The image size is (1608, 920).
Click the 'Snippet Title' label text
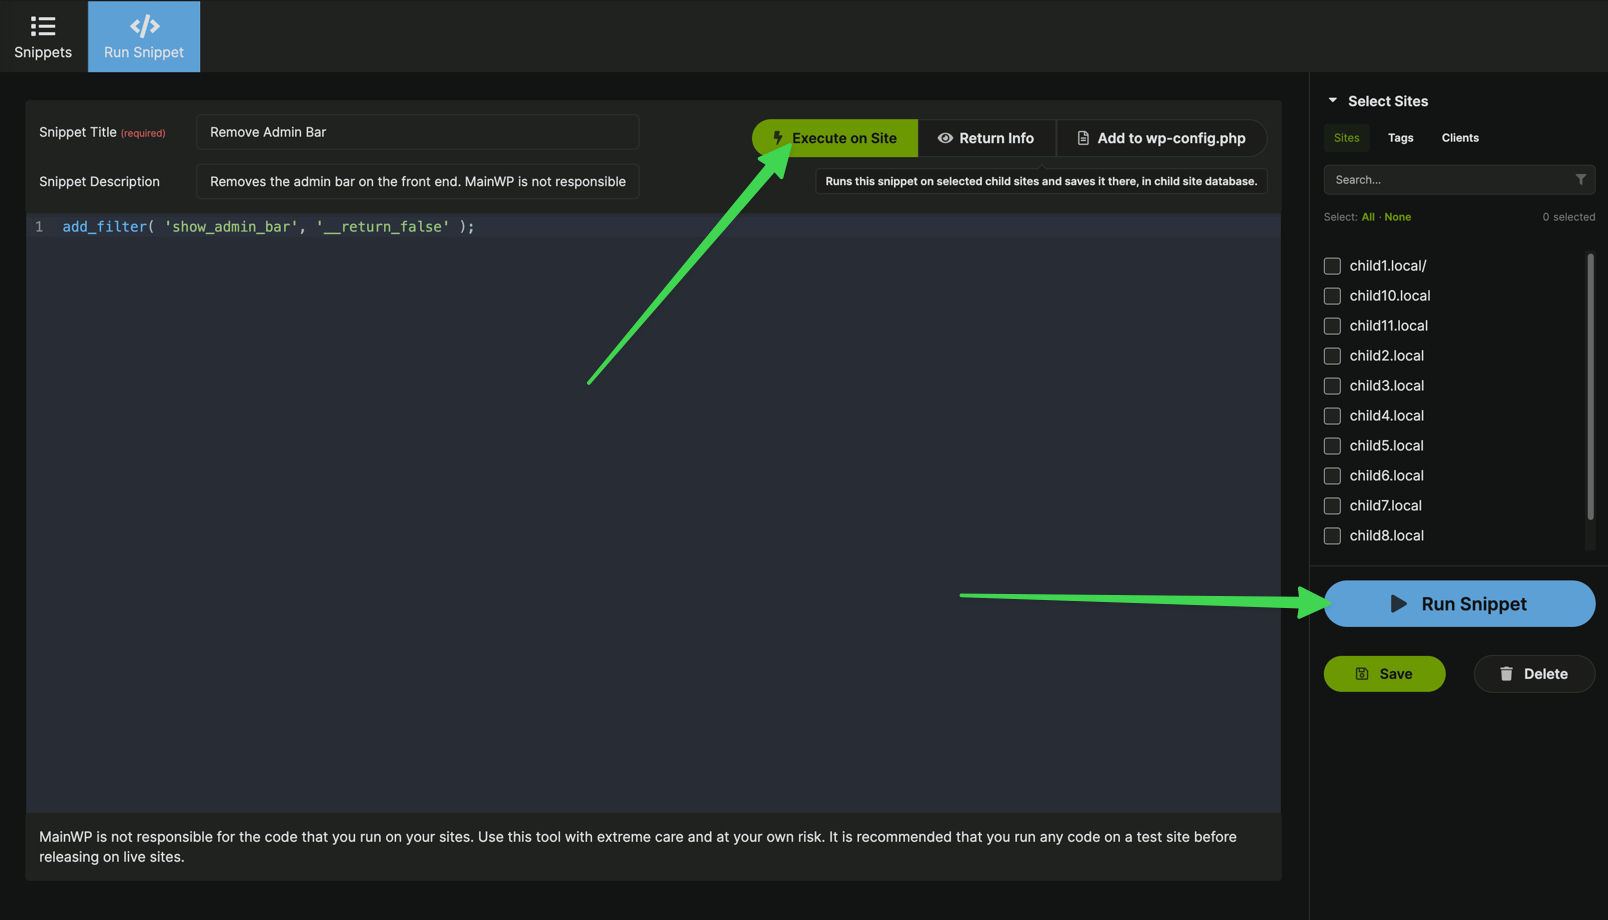(x=78, y=132)
